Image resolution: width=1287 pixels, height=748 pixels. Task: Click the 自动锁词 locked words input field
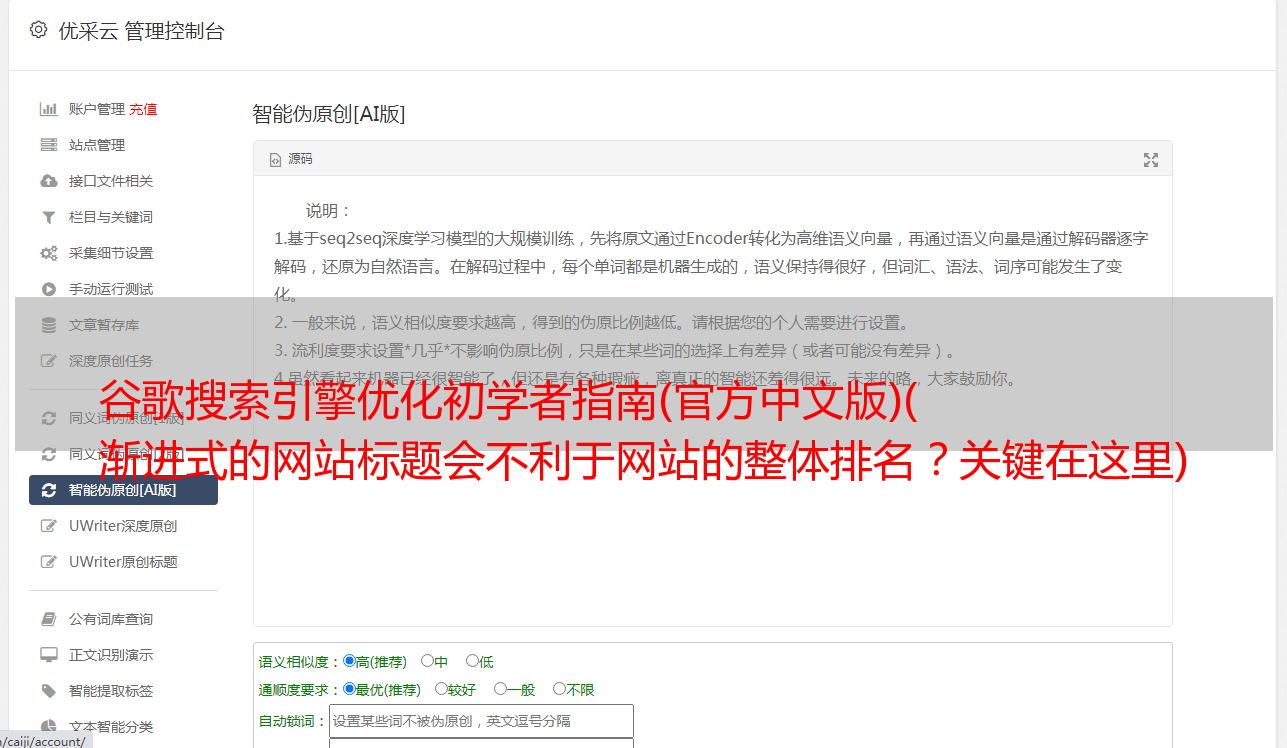click(x=481, y=721)
